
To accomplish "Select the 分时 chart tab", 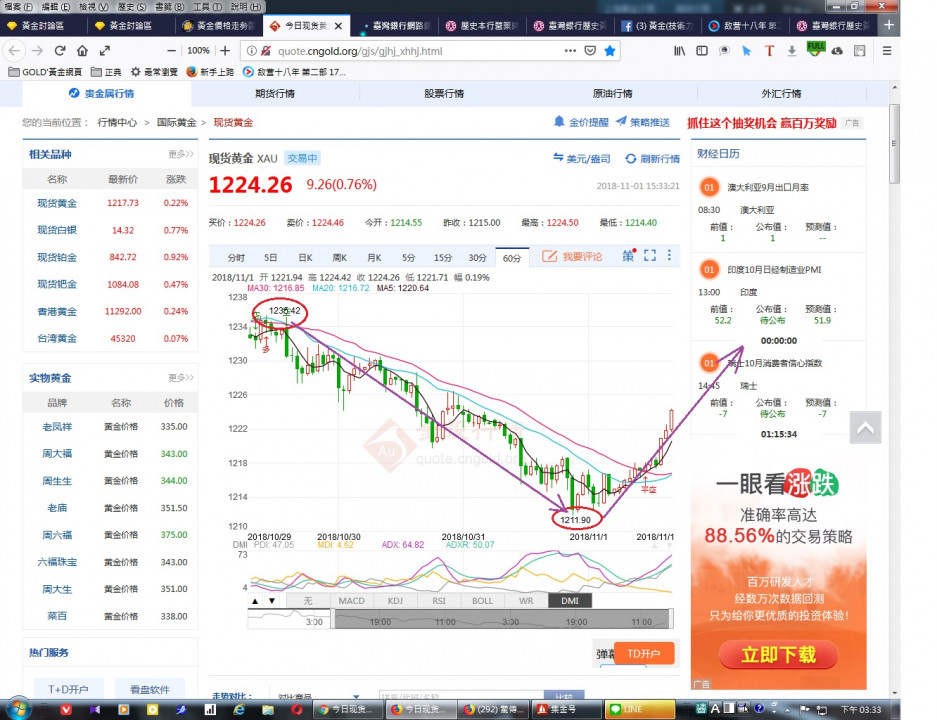I will coord(236,258).
